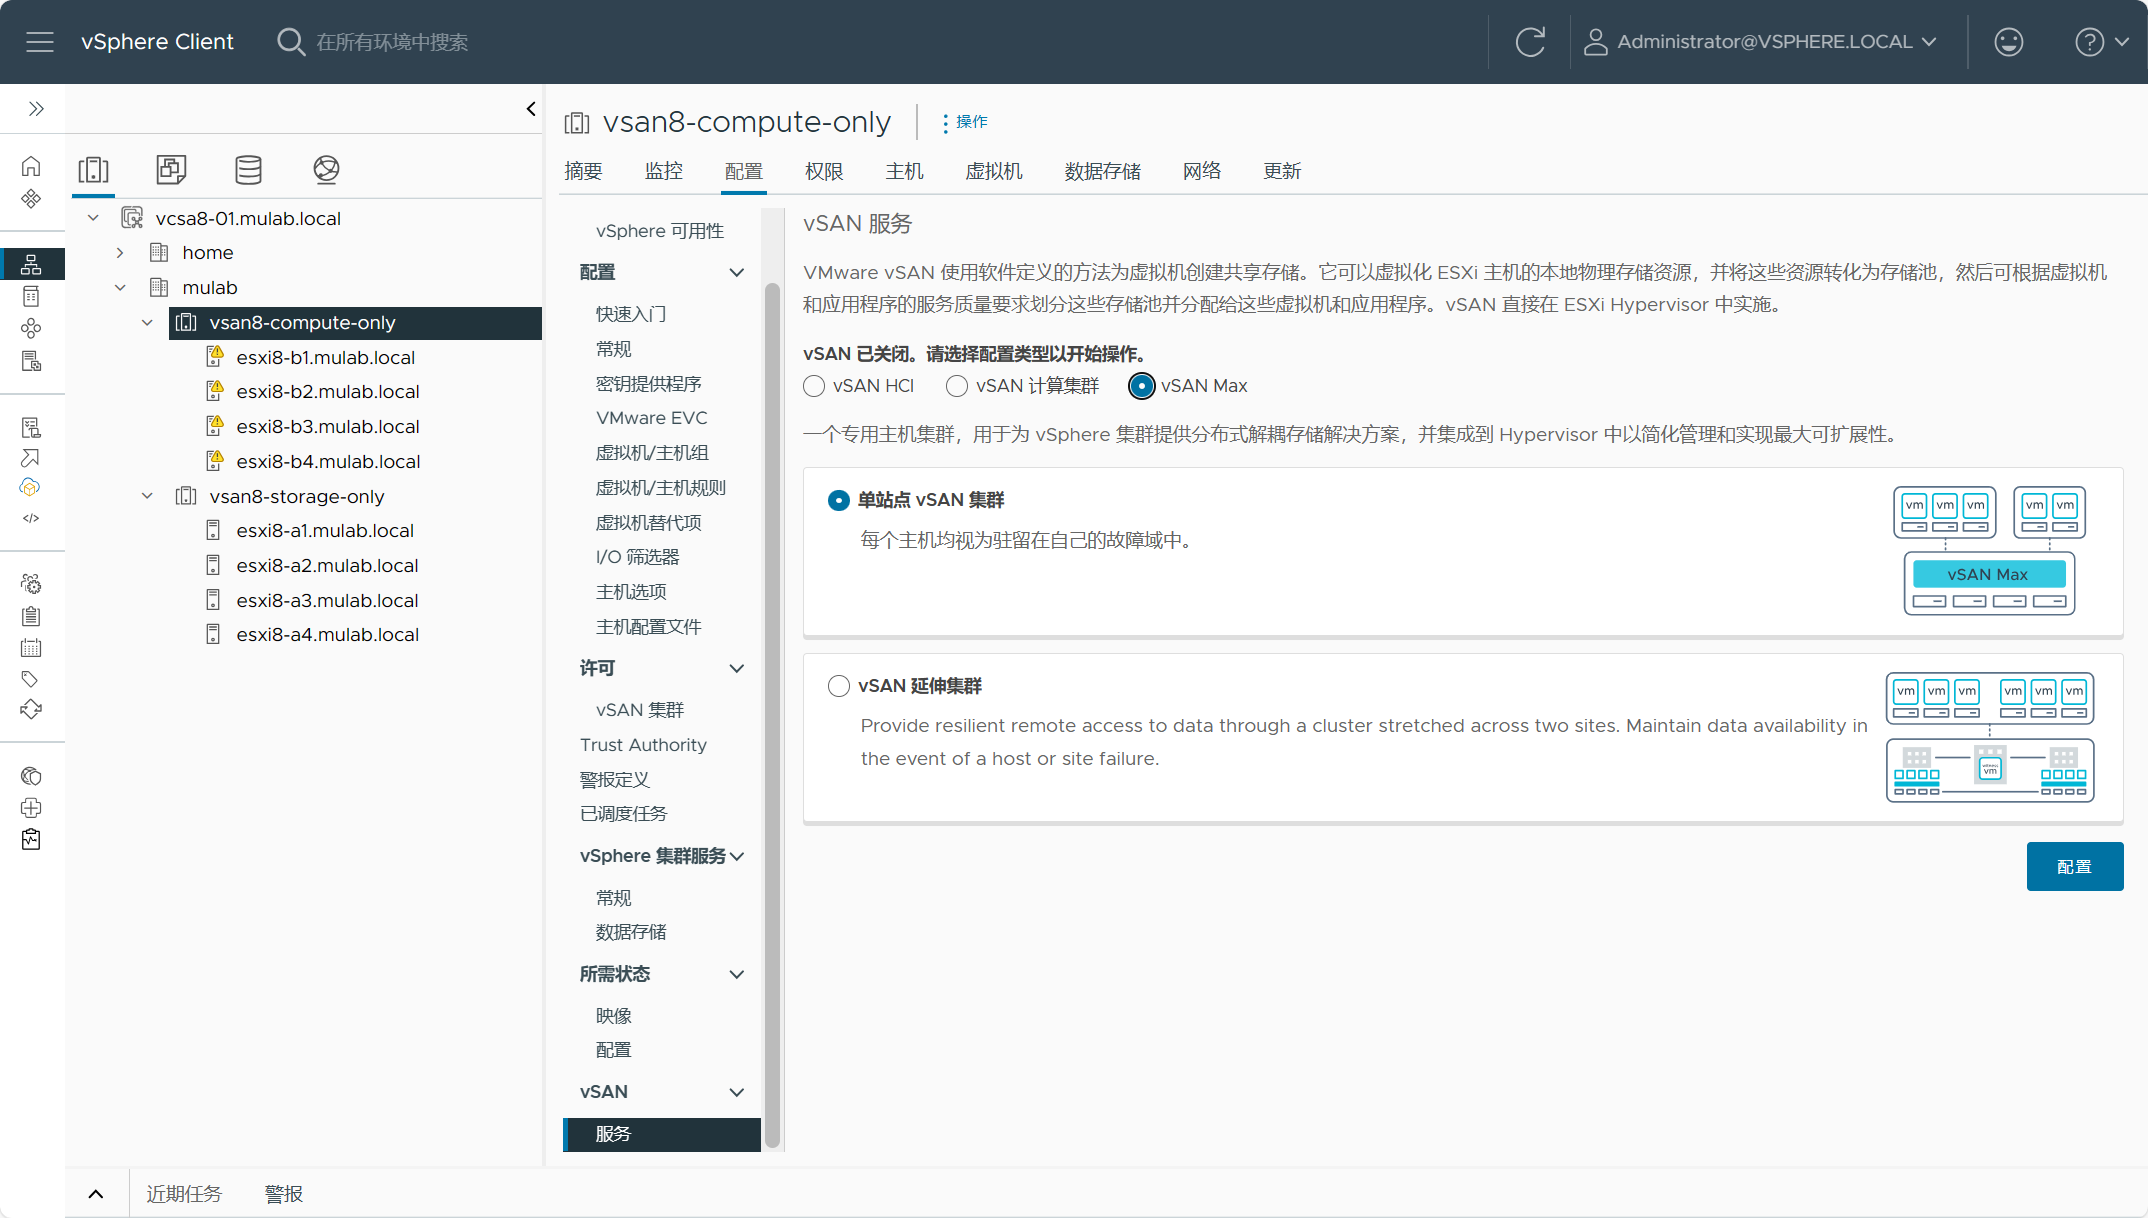Switch to Storage view icon
The image size is (2148, 1218).
[248, 170]
